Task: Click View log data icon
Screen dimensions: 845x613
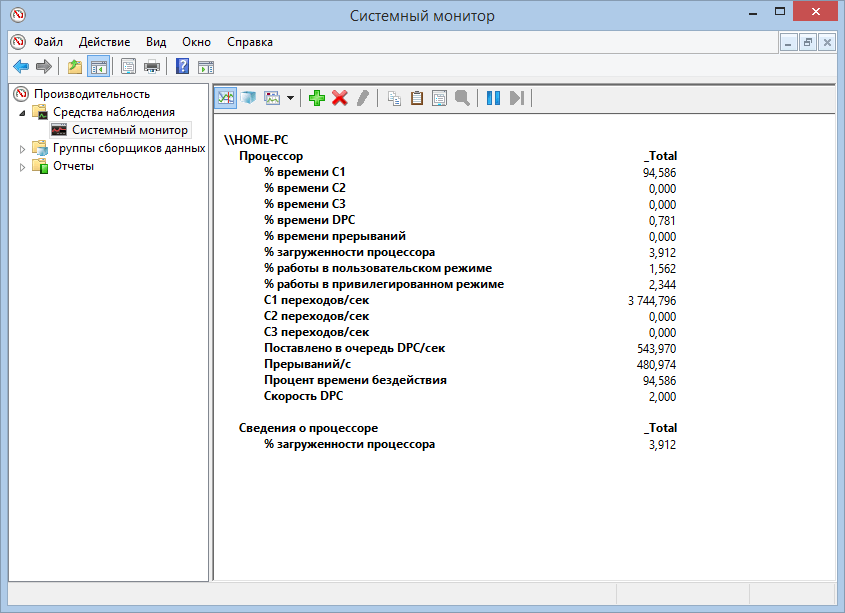Action: (248, 98)
